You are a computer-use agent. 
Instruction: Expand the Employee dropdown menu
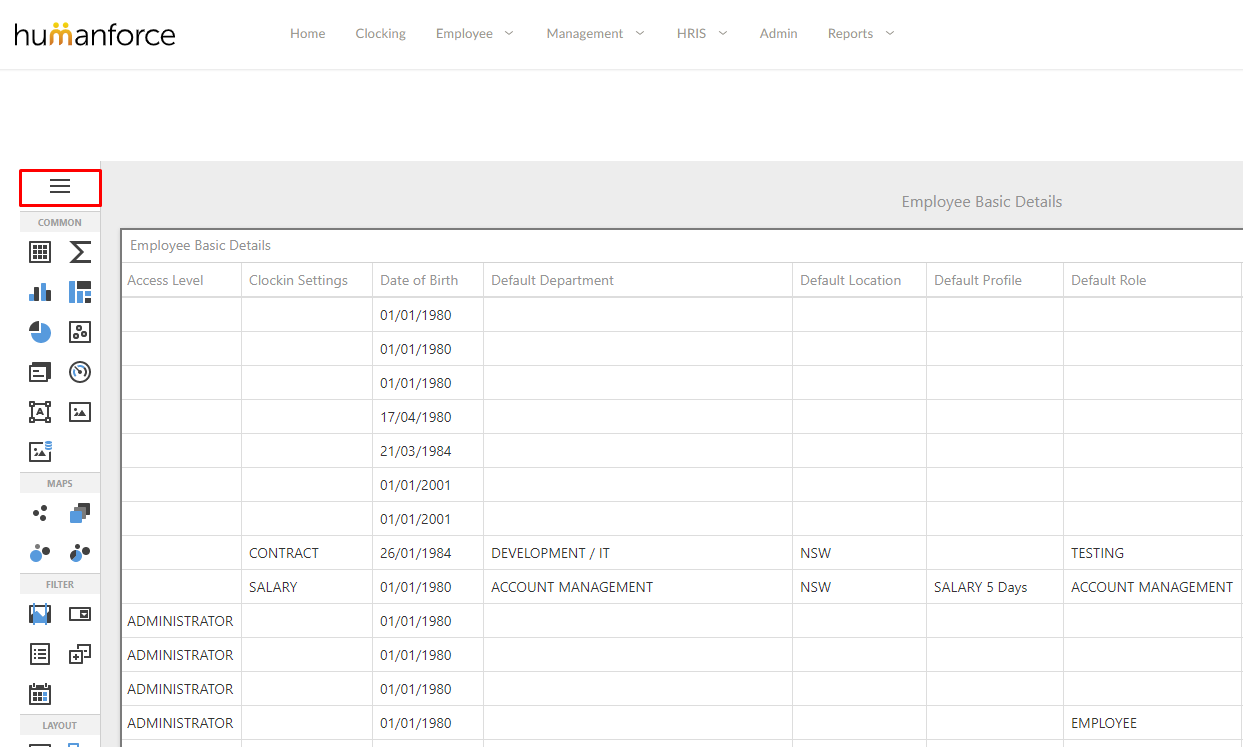pos(474,33)
